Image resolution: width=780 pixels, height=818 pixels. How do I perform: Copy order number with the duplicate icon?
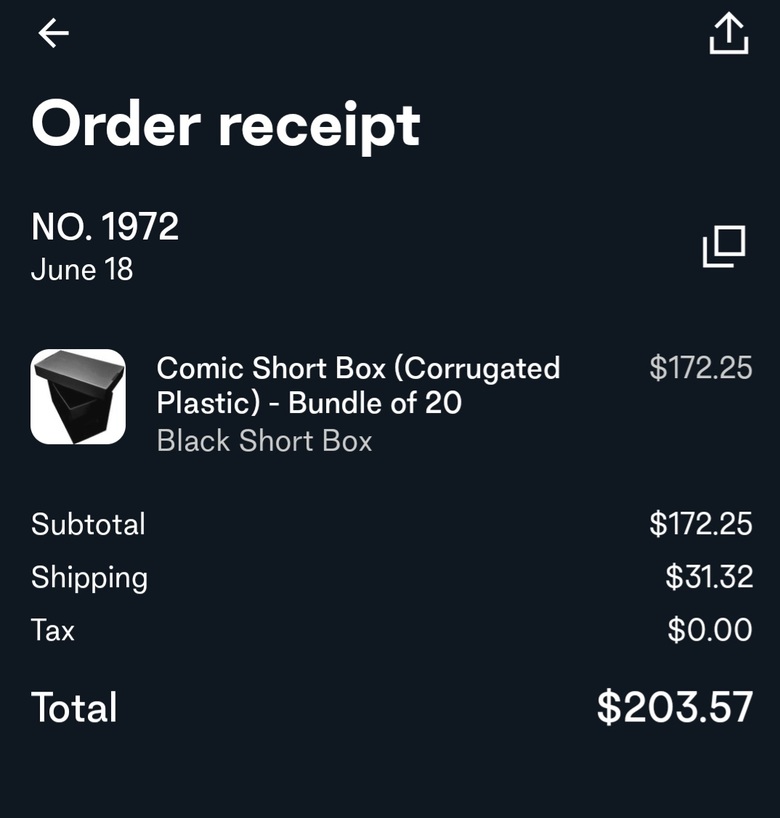coord(724,246)
